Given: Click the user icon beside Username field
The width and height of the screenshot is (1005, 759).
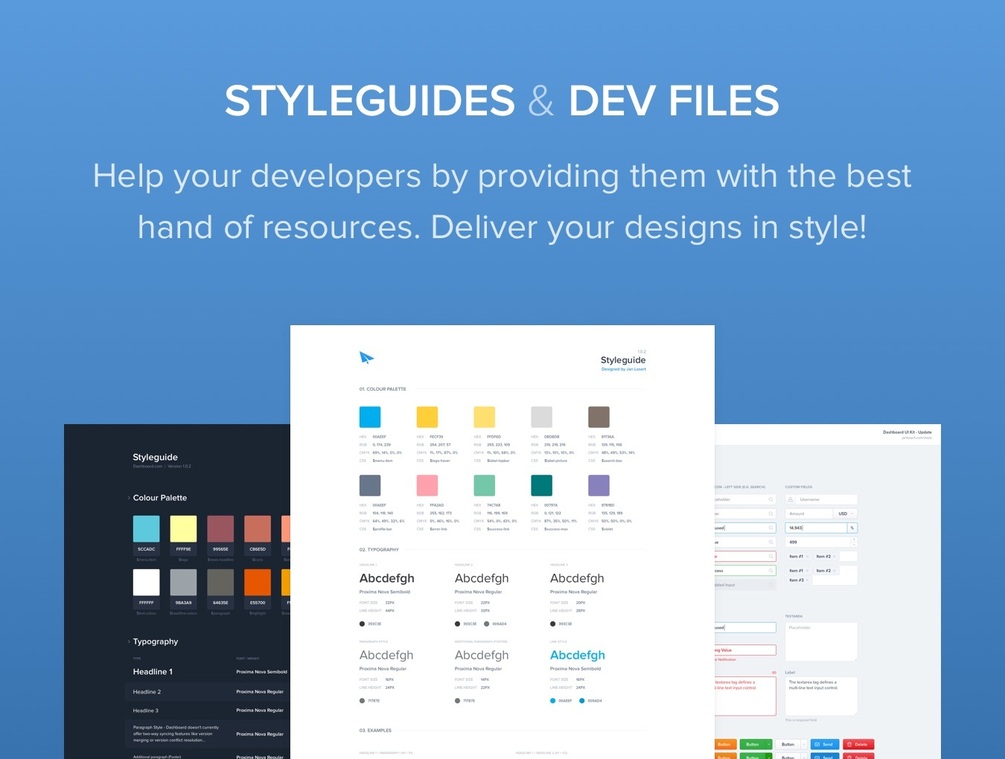Looking at the screenshot, I should [790, 499].
